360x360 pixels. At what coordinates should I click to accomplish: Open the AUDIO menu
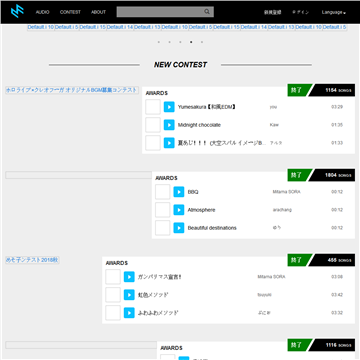tap(43, 12)
